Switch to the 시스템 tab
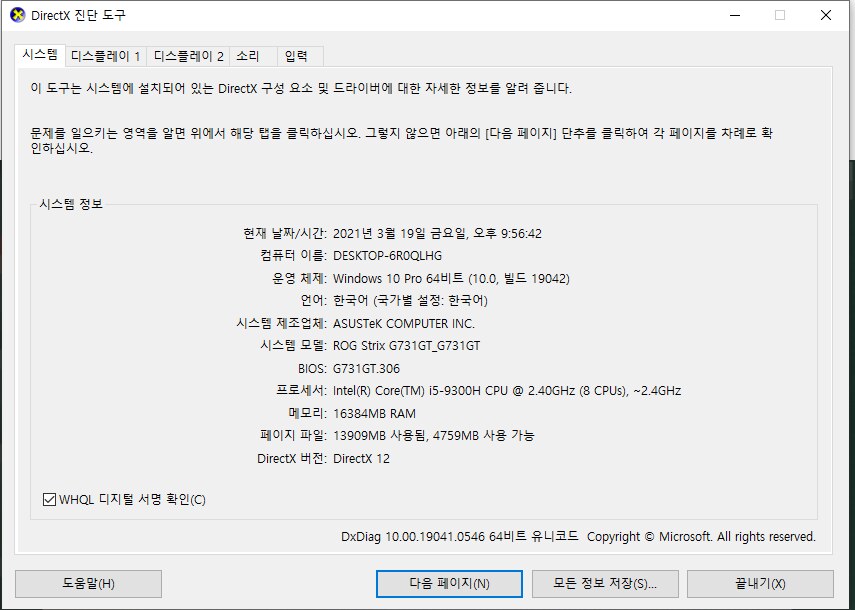This screenshot has width=855, height=610. coord(40,55)
